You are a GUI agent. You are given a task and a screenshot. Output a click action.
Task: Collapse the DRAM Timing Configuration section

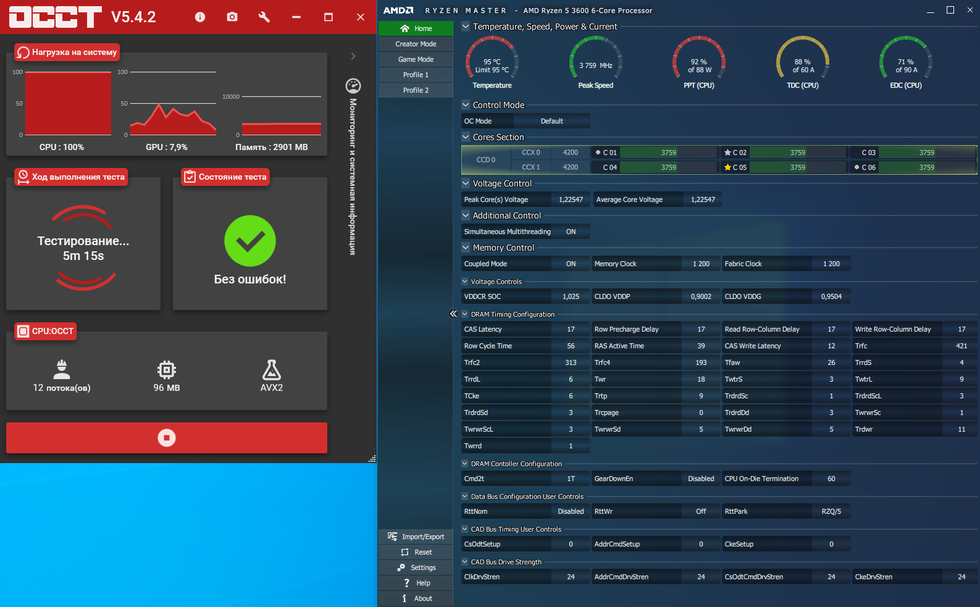(x=466, y=314)
